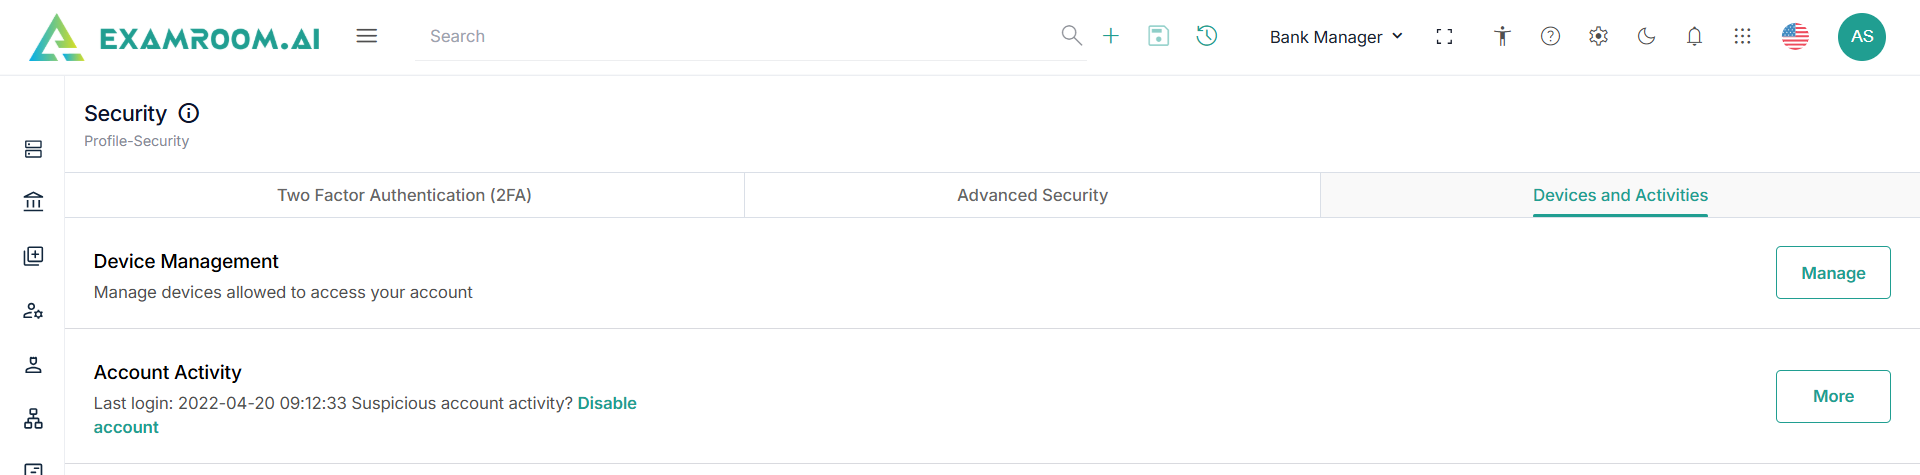Click the plus add icon
This screenshot has width=1920, height=475.
[x=1111, y=36]
